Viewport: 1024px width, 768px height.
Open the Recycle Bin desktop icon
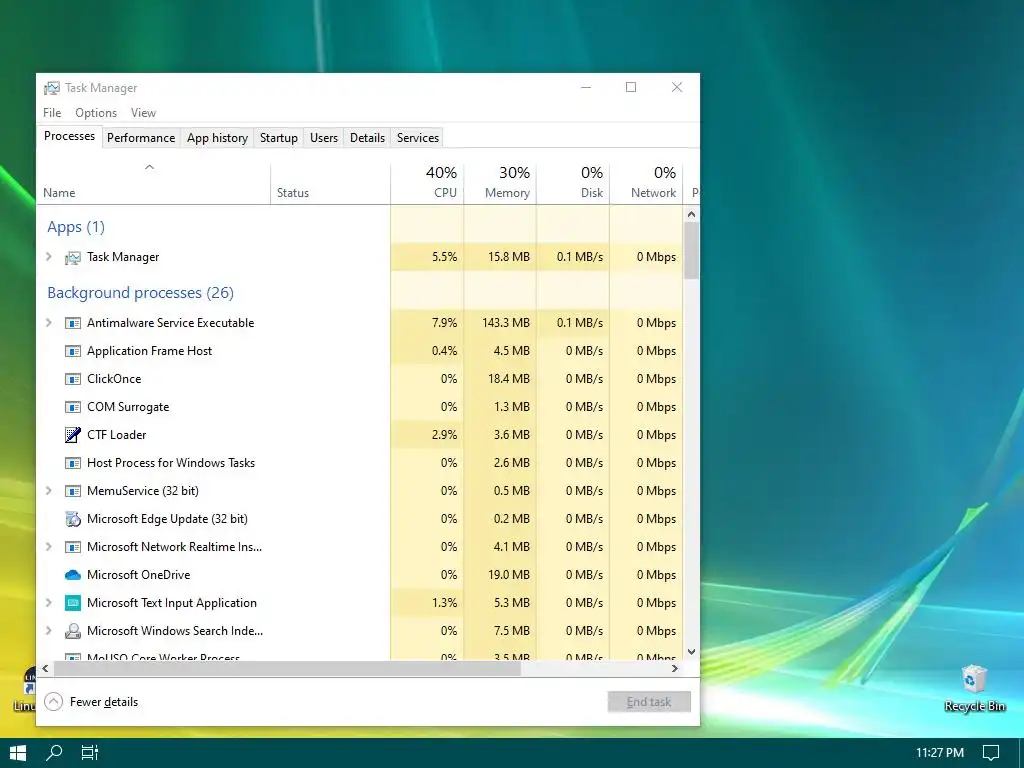click(x=974, y=688)
